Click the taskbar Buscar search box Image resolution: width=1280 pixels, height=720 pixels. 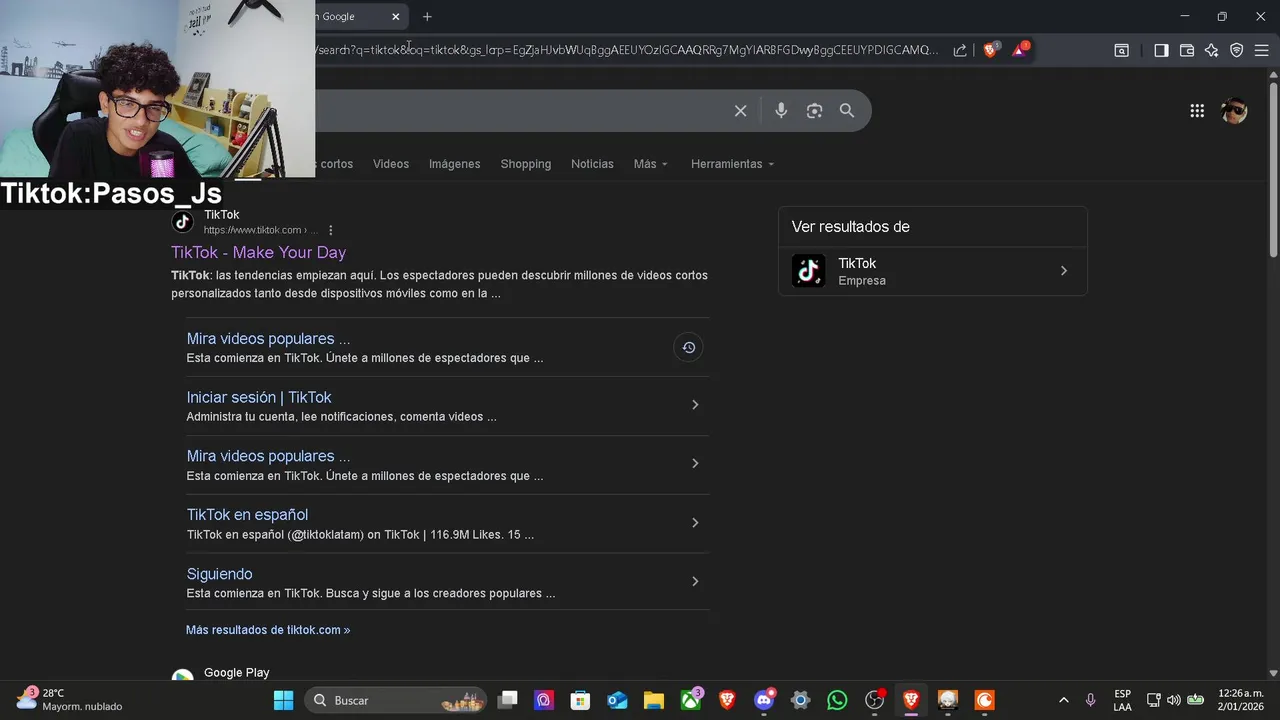396,700
